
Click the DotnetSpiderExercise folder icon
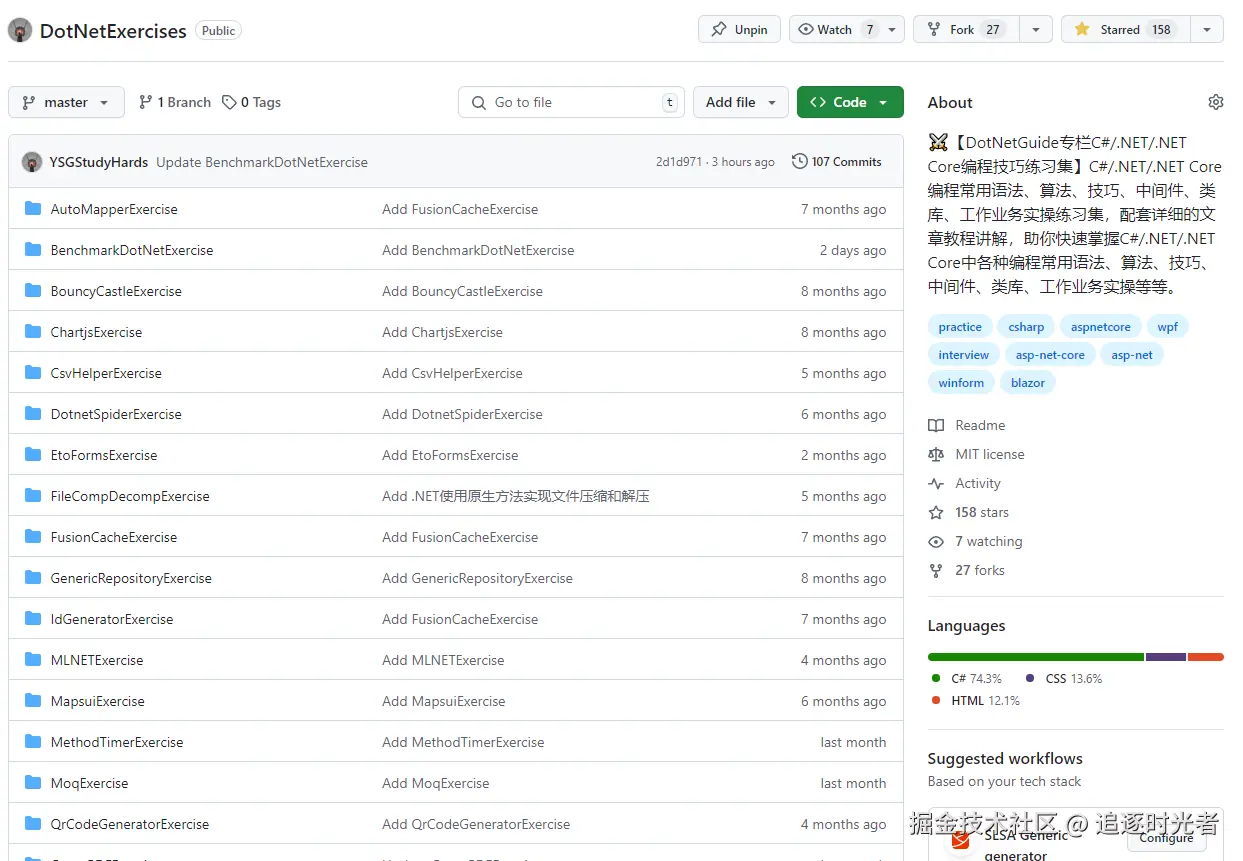(33, 414)
